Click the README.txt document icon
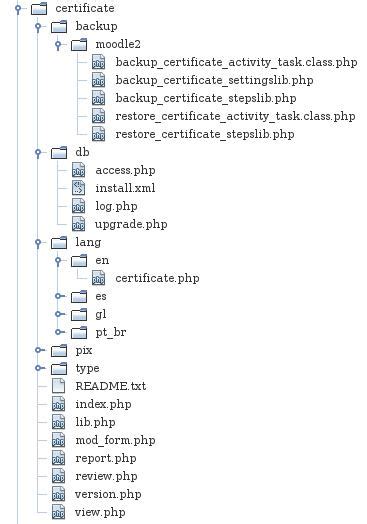 coord(58,386)
